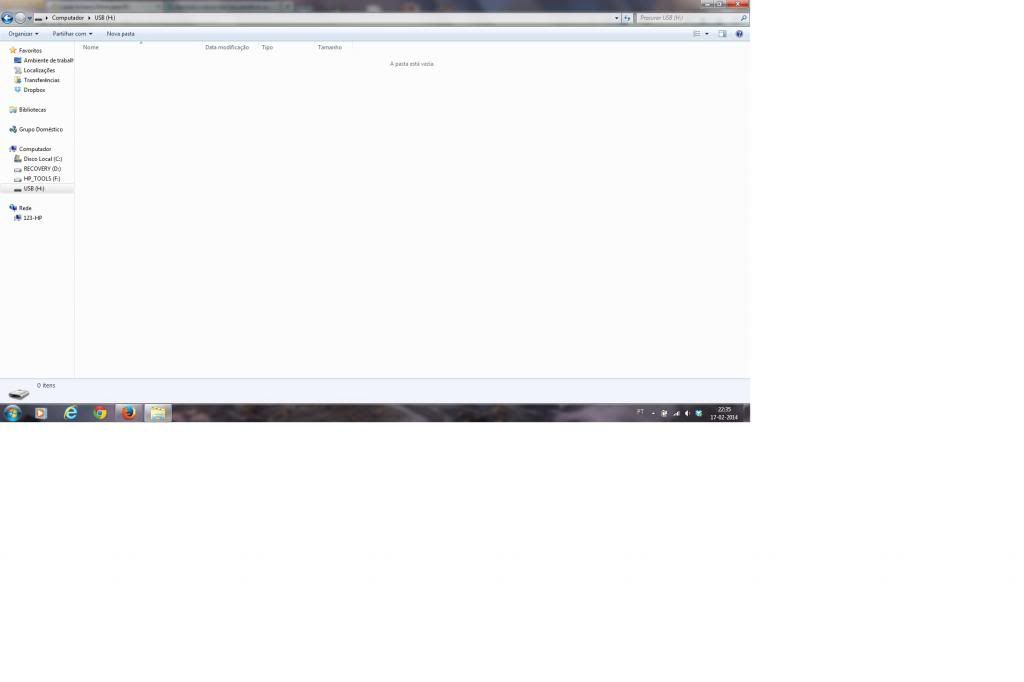Image resolution: width=1024 pixels, height=682 pixels.
Task: Change the view using the view icon
Action: point(697,34)
